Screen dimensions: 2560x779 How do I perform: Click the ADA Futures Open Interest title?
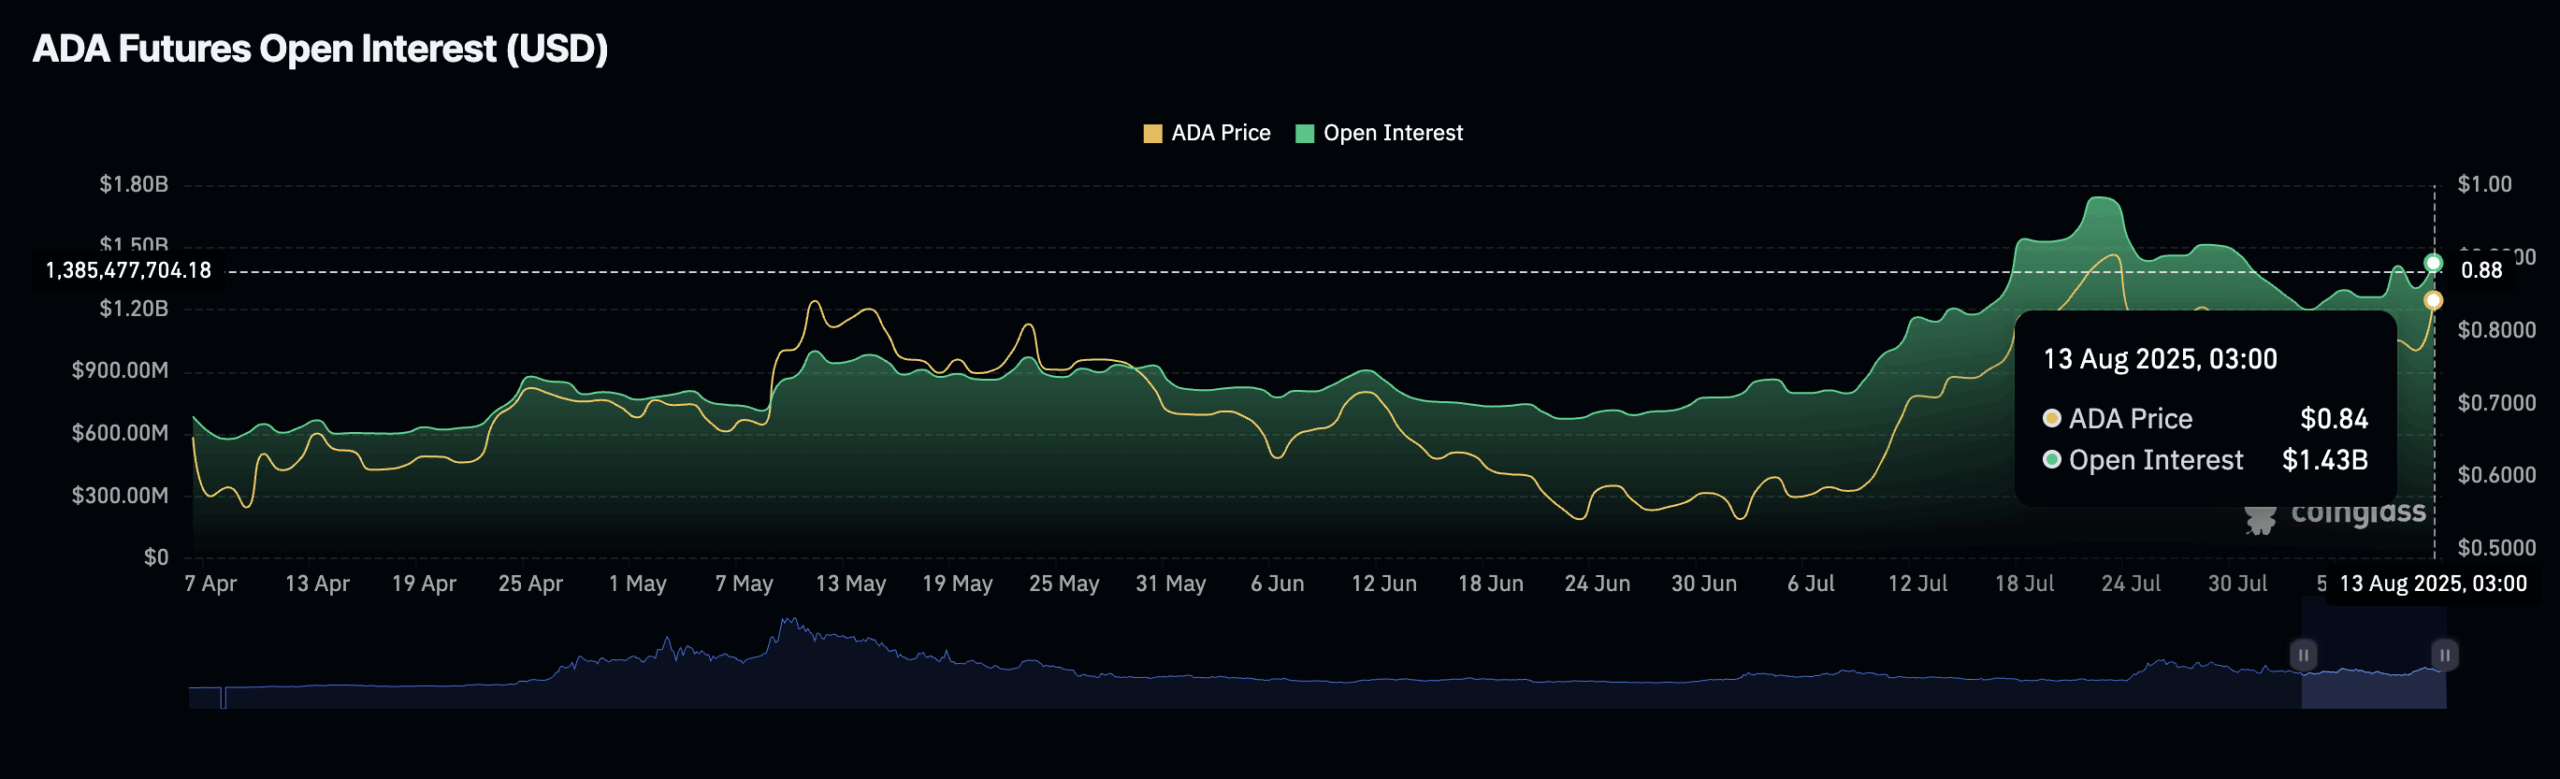[x=320, y=49]
